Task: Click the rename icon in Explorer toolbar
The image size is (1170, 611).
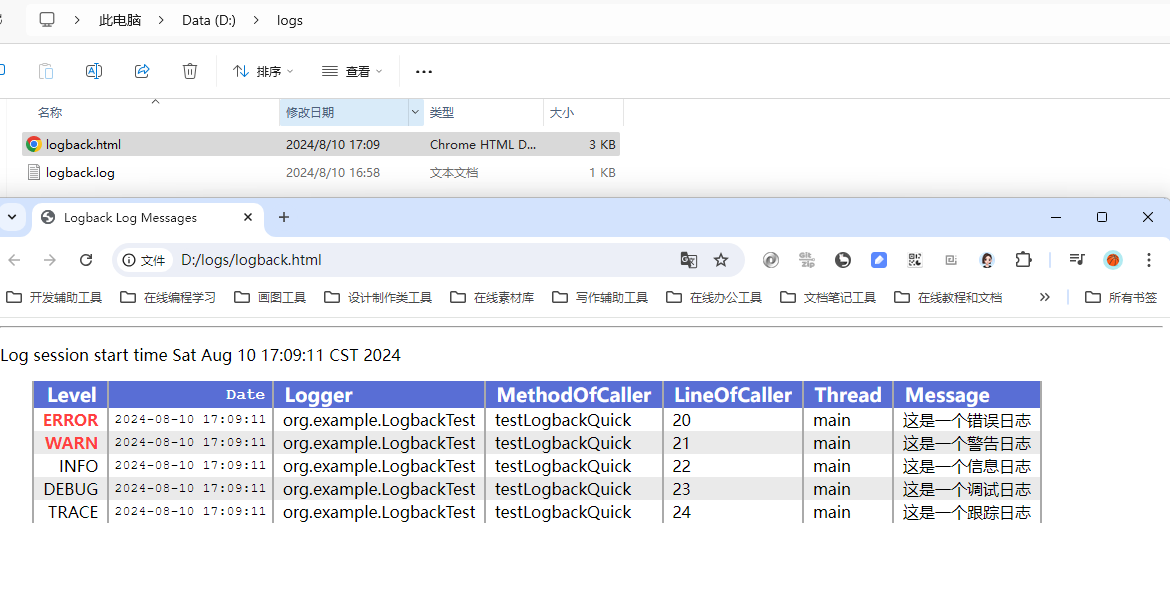Action: (x=94, y=71)
